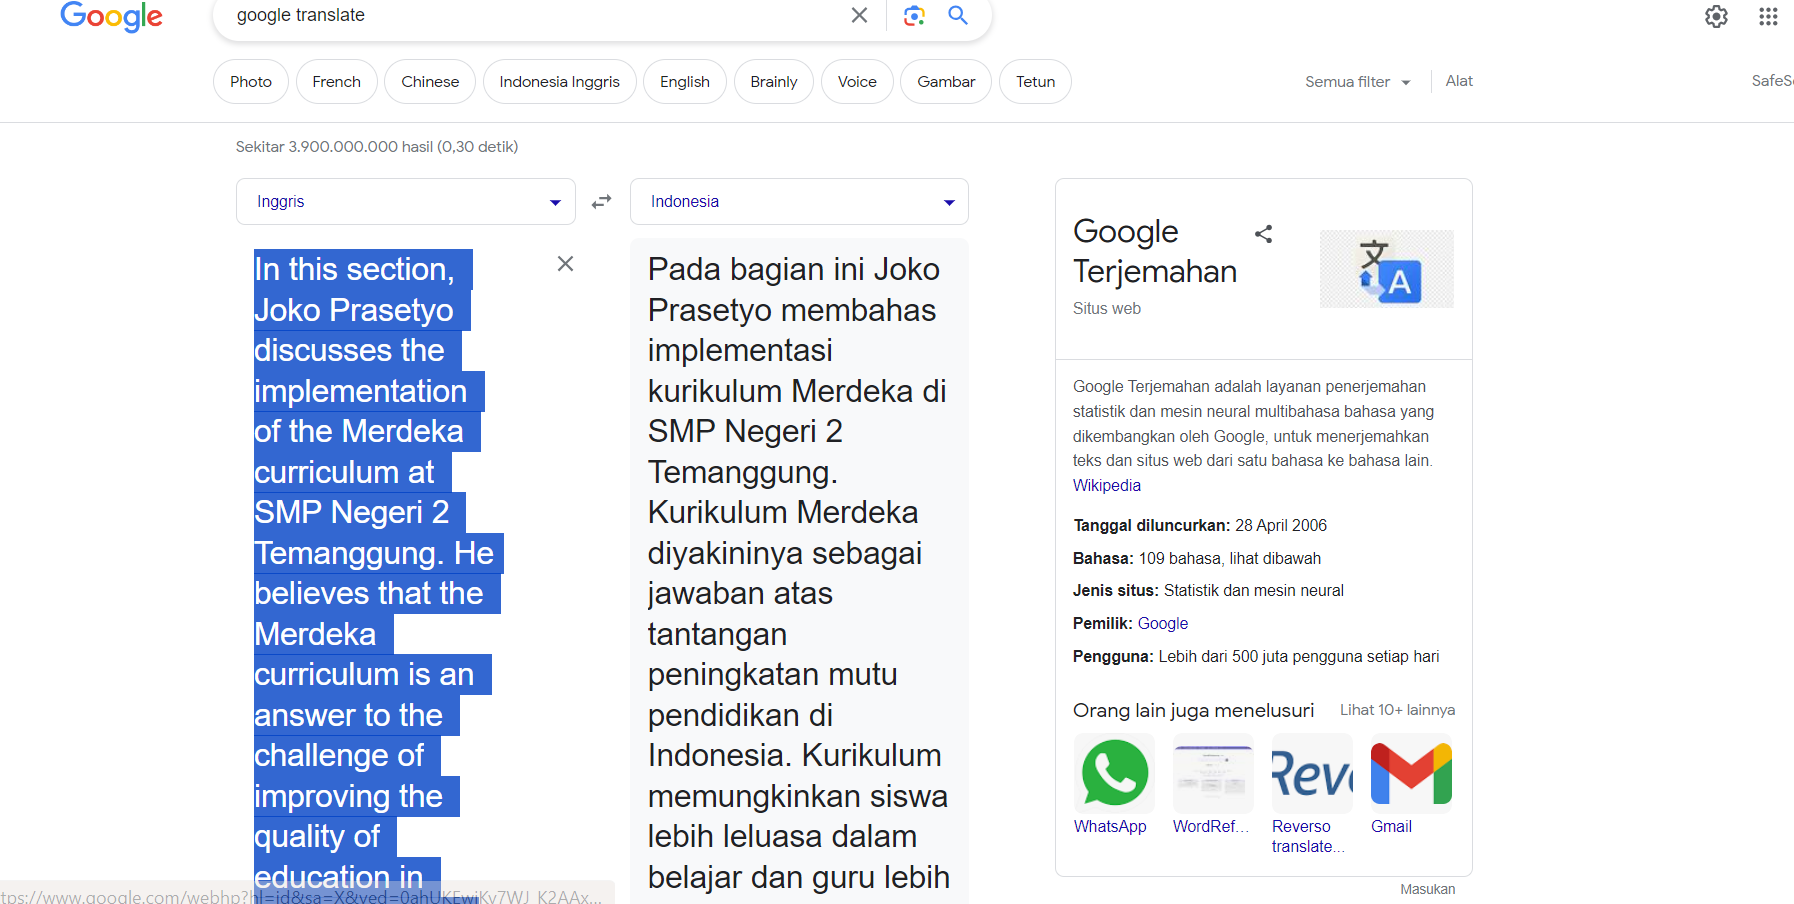
Task: Expand the Inggris source language dropdown
Action: (406, 201)
